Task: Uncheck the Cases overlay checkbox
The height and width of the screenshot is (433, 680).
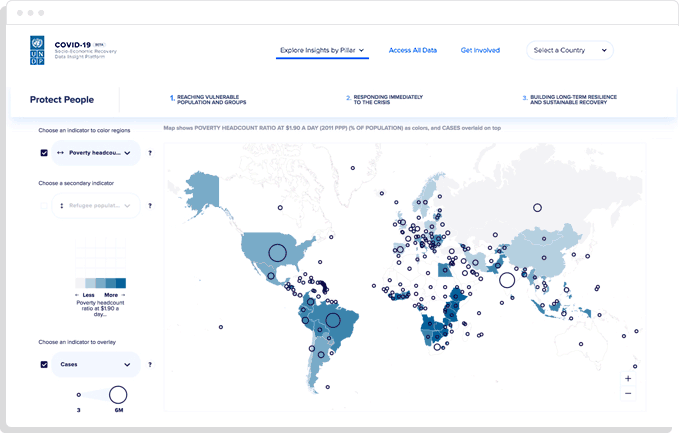Action: [44, 364]
